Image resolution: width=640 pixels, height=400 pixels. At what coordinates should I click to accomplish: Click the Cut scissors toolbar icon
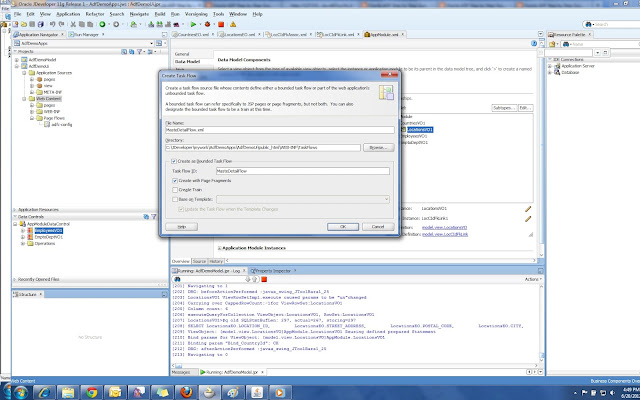[73, 24]
